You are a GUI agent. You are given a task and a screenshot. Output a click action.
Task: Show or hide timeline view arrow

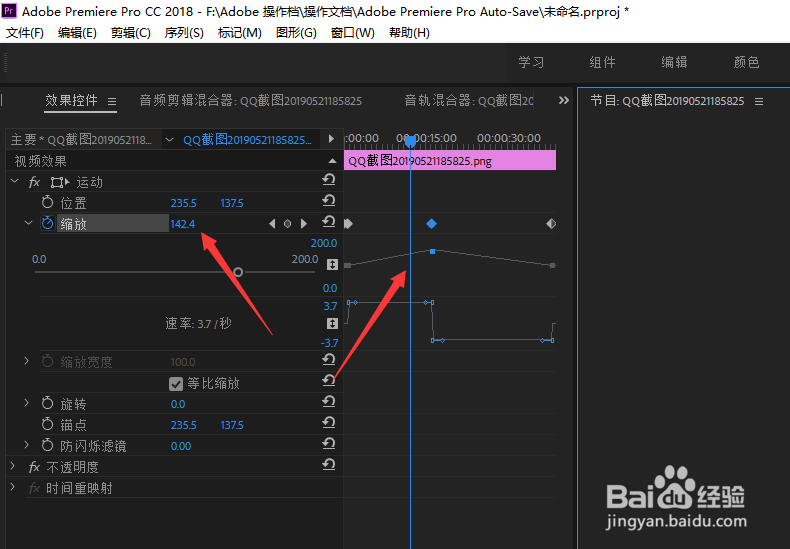click(331, 139)
